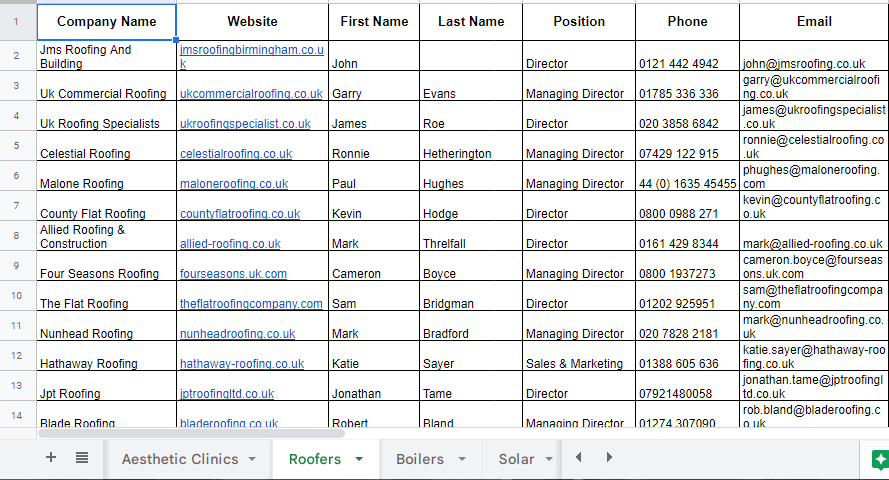Select the Four Seasons Roofing cell

[107, 266]
